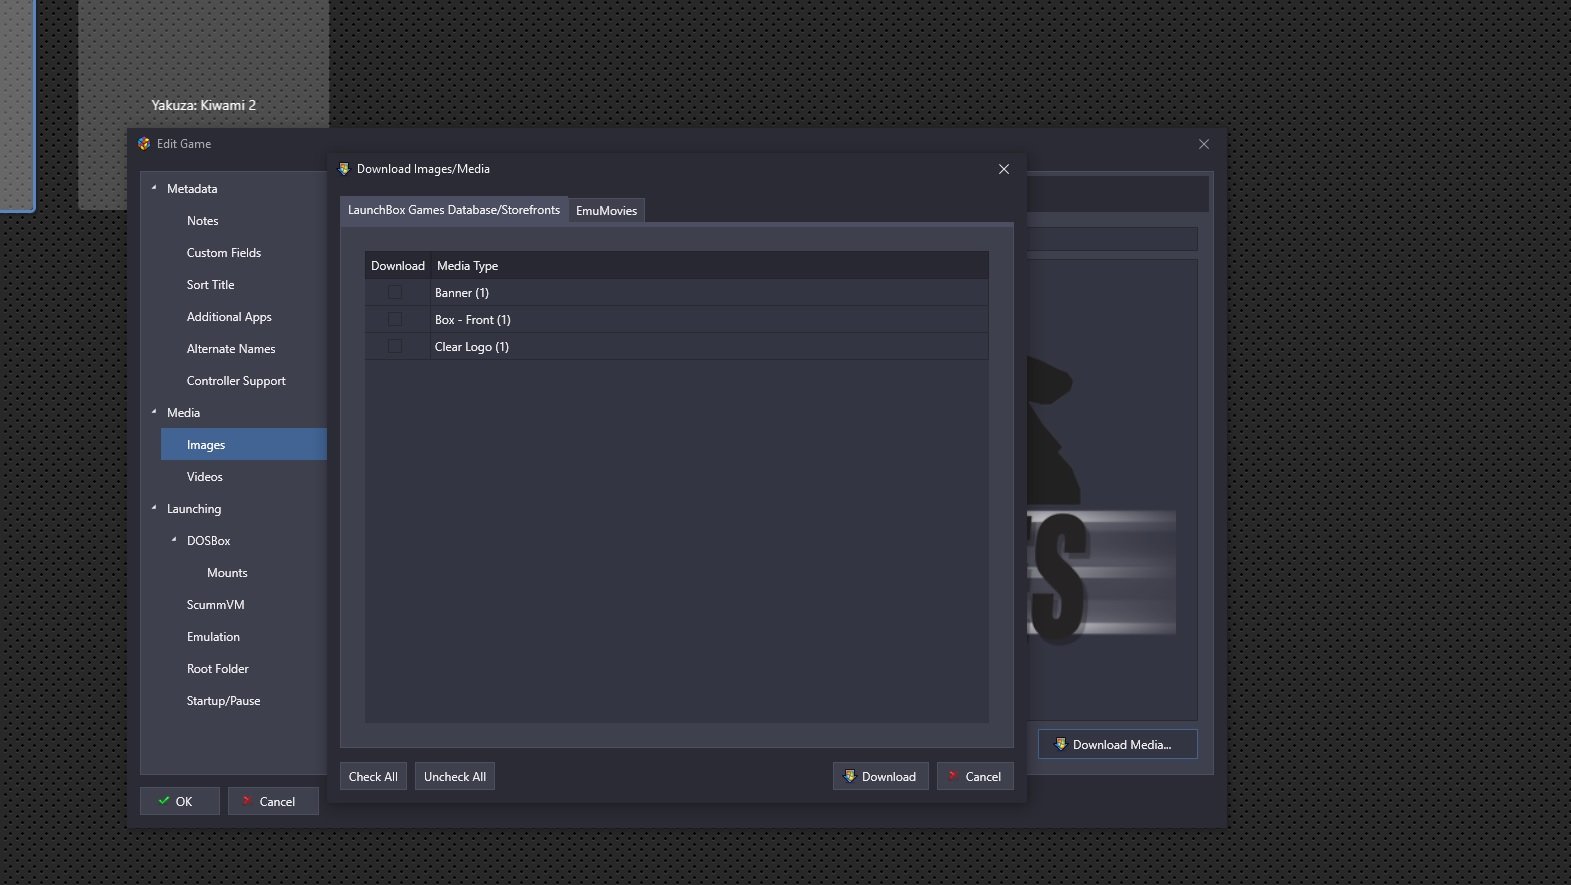This screenshot has width=1571, height=885.
Task: Switch to the EmuMovies tab
Action: [606, 210]
